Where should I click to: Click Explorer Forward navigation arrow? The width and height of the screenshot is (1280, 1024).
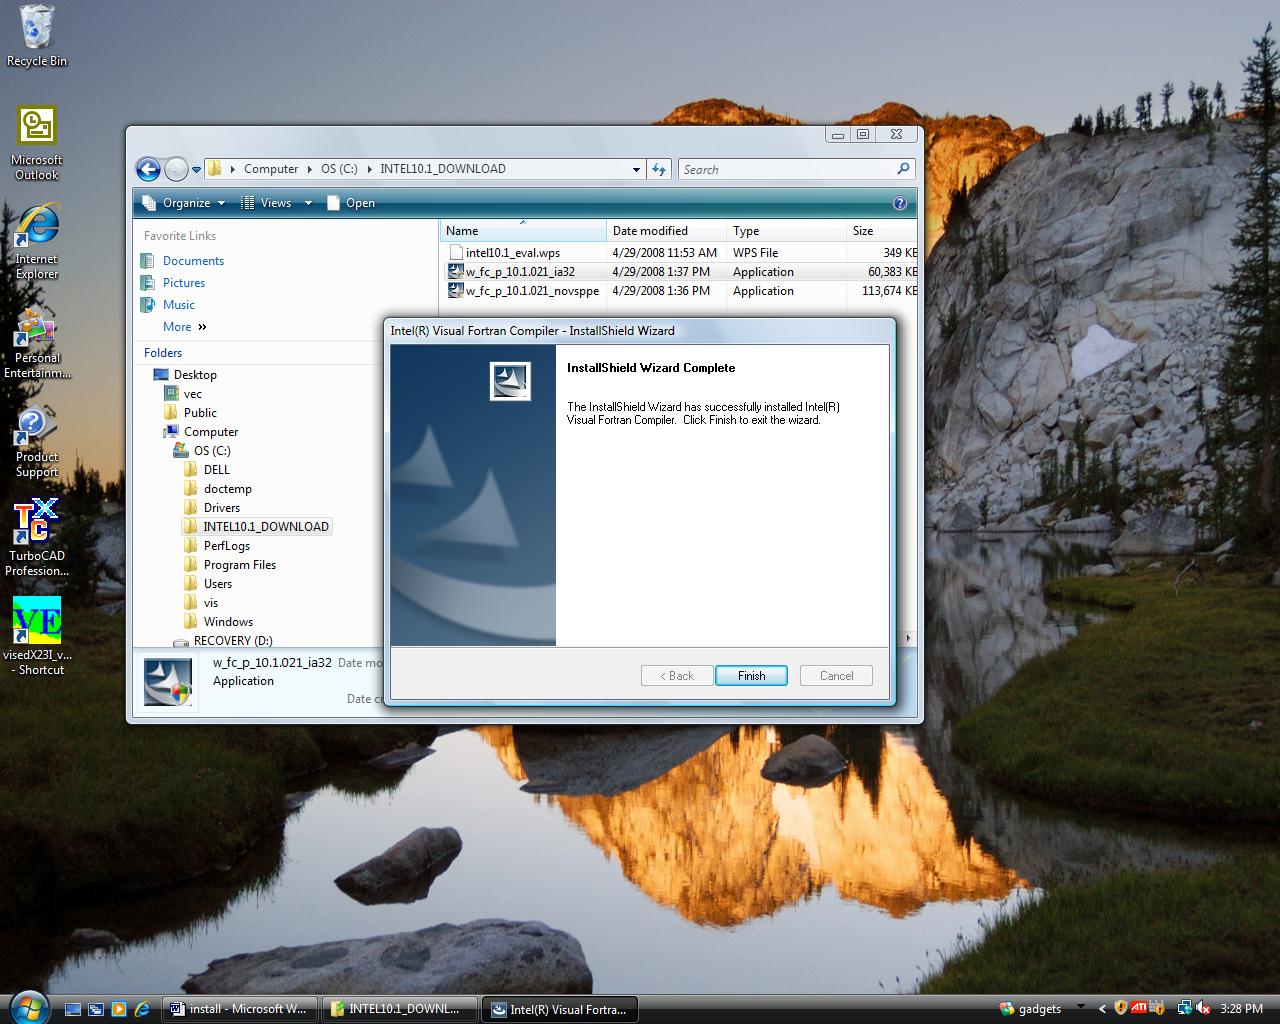[x=176, y=169]
